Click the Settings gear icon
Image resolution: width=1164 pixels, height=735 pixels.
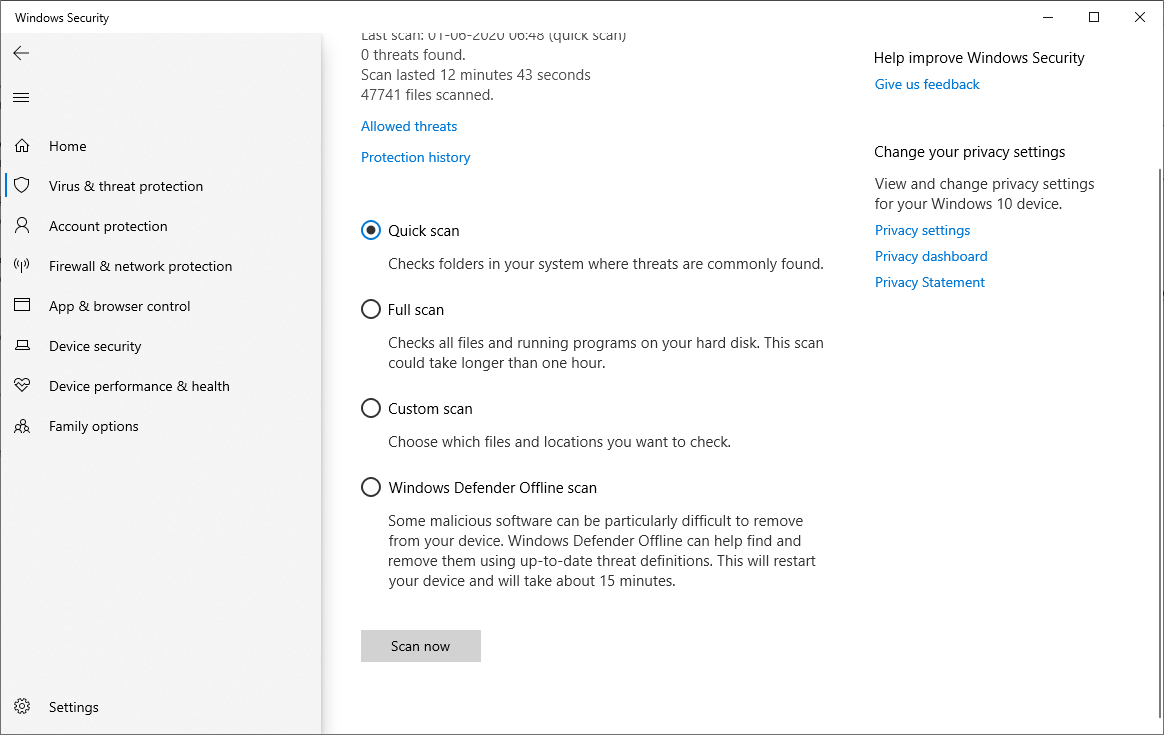pos(22,706)
